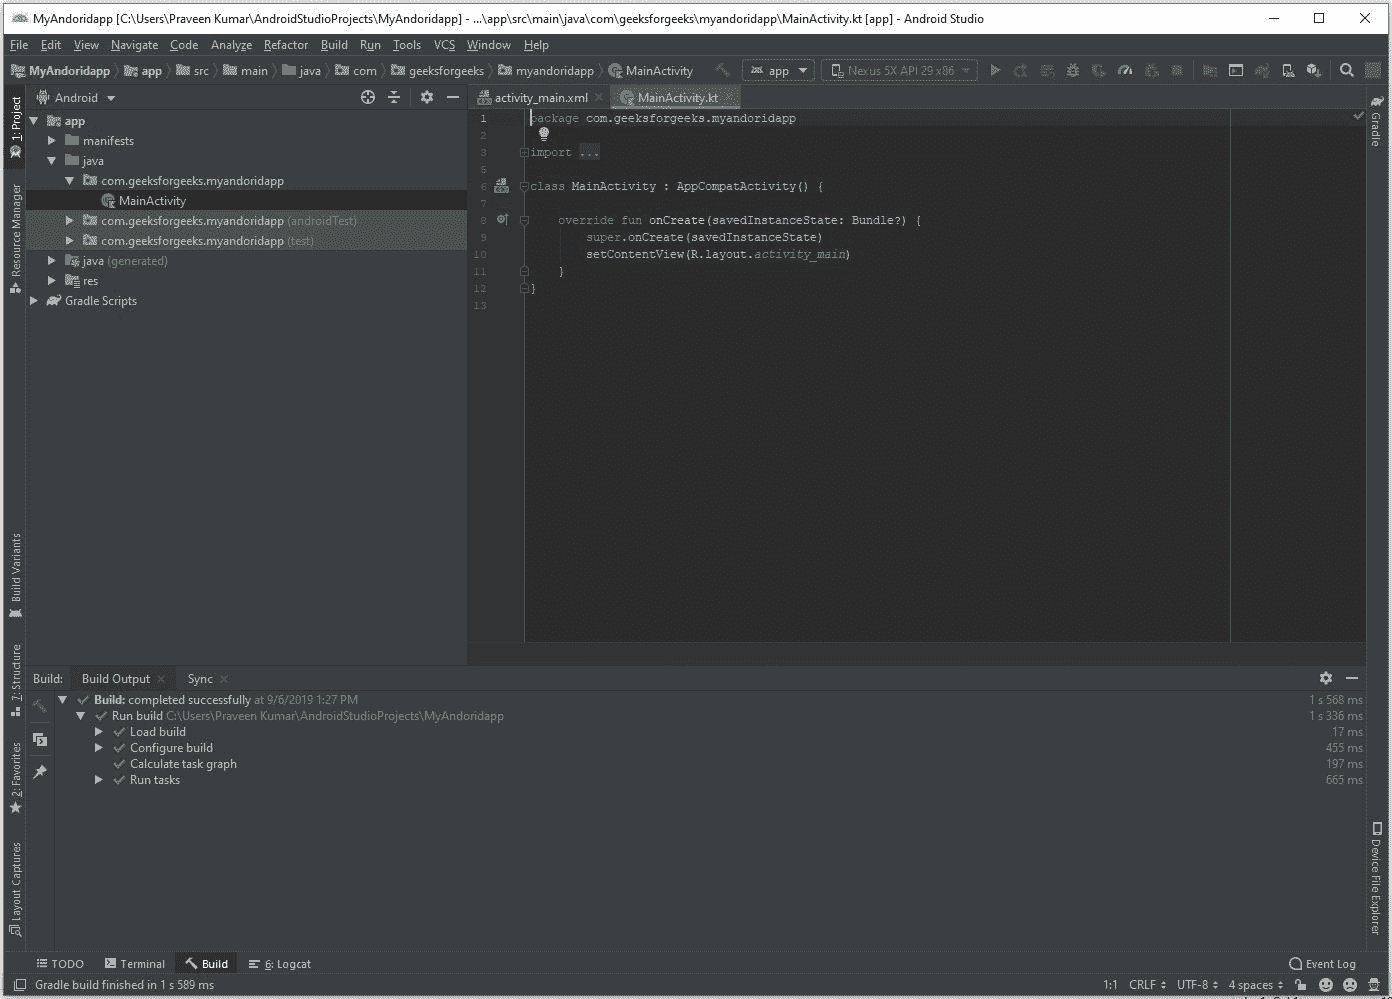Pin the Build tool window tab
Image resolution: width=1392 pixels, height=999 pixels.
40,772
